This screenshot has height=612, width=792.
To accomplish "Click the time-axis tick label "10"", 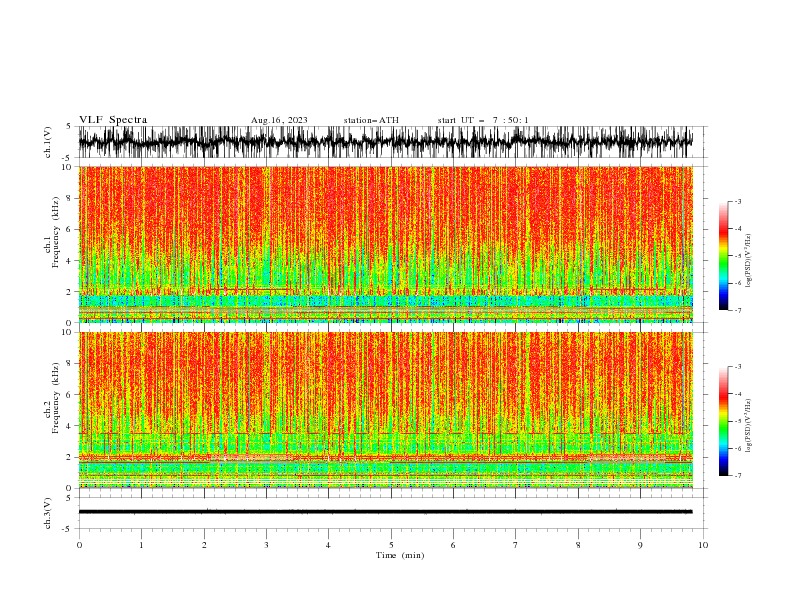I will [703, 545].
